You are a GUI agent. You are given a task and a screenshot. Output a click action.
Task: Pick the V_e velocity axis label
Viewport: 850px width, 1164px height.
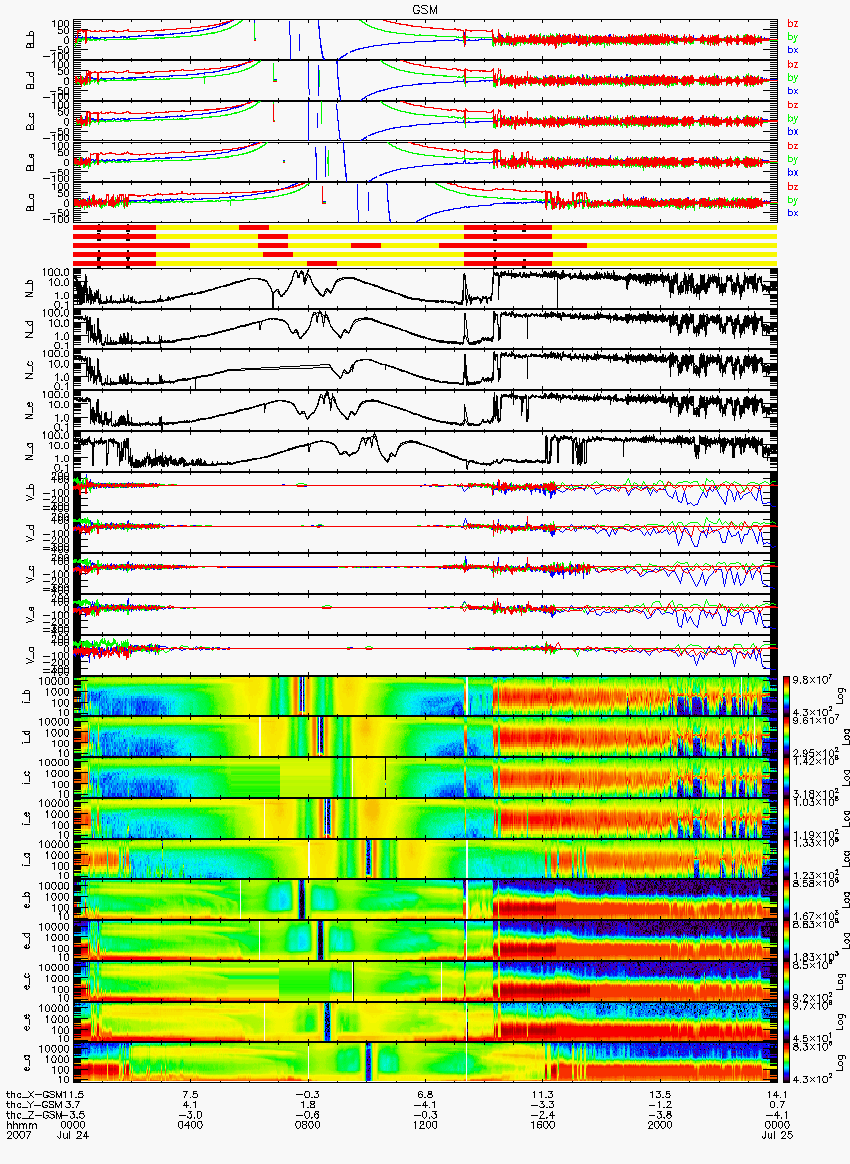pos(31,615)
